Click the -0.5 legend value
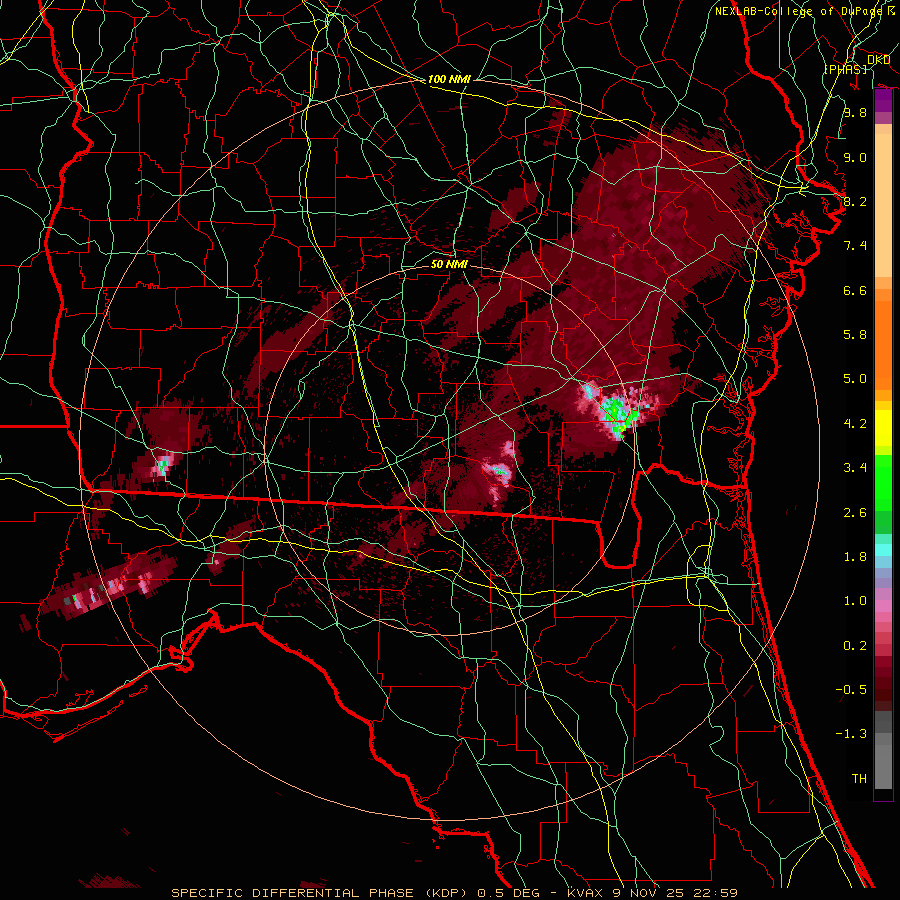This screenshot has height=900, width=900. (851, 690)
